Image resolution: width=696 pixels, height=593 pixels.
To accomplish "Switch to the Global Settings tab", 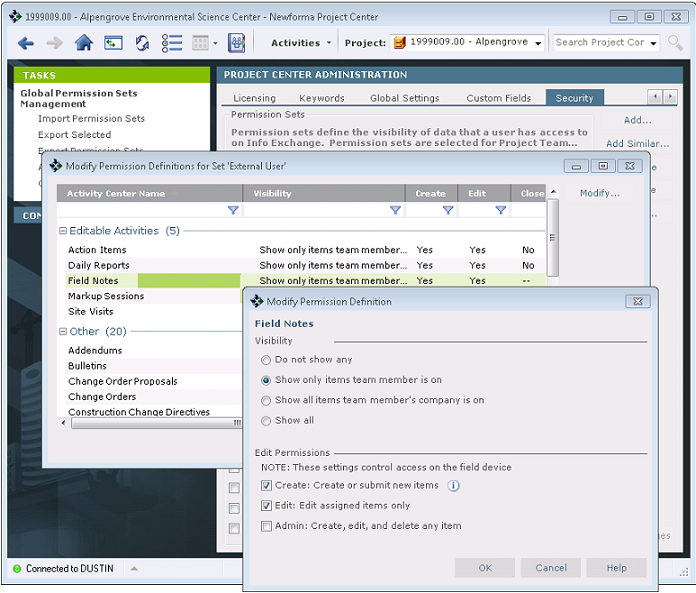I will click(404, 98).
